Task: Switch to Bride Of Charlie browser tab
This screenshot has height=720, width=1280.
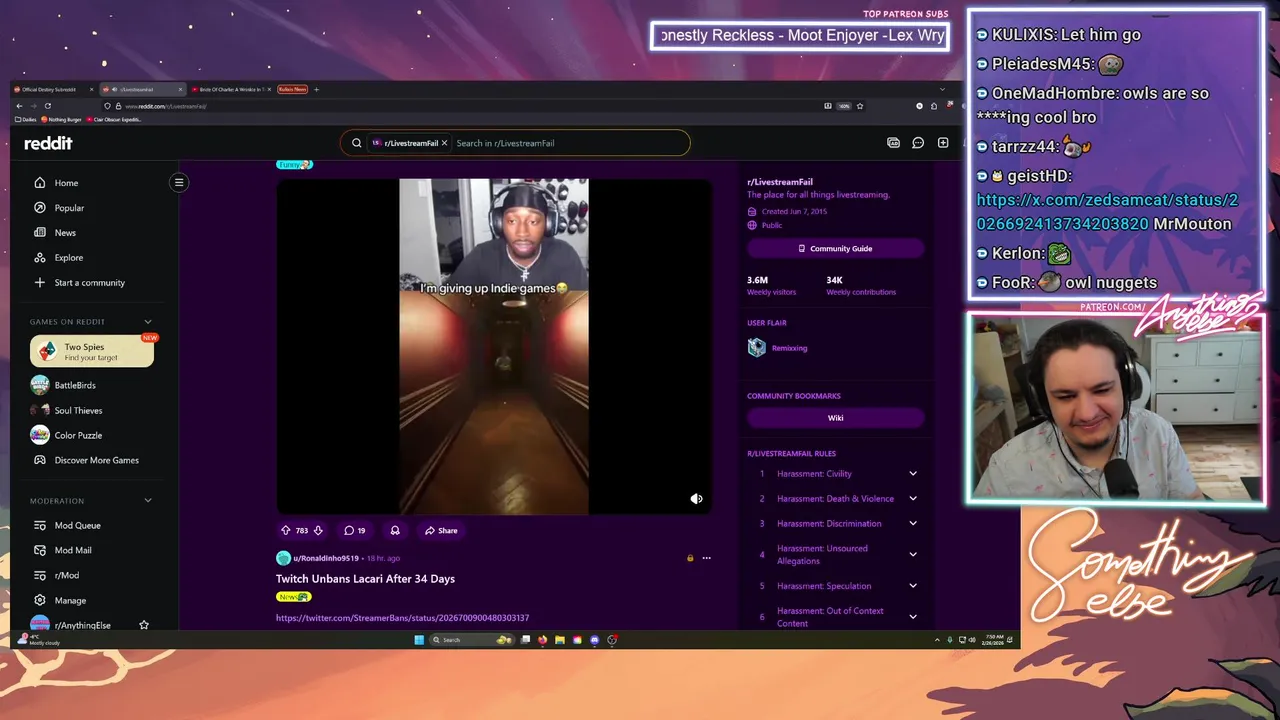Action: click(231, 90)
